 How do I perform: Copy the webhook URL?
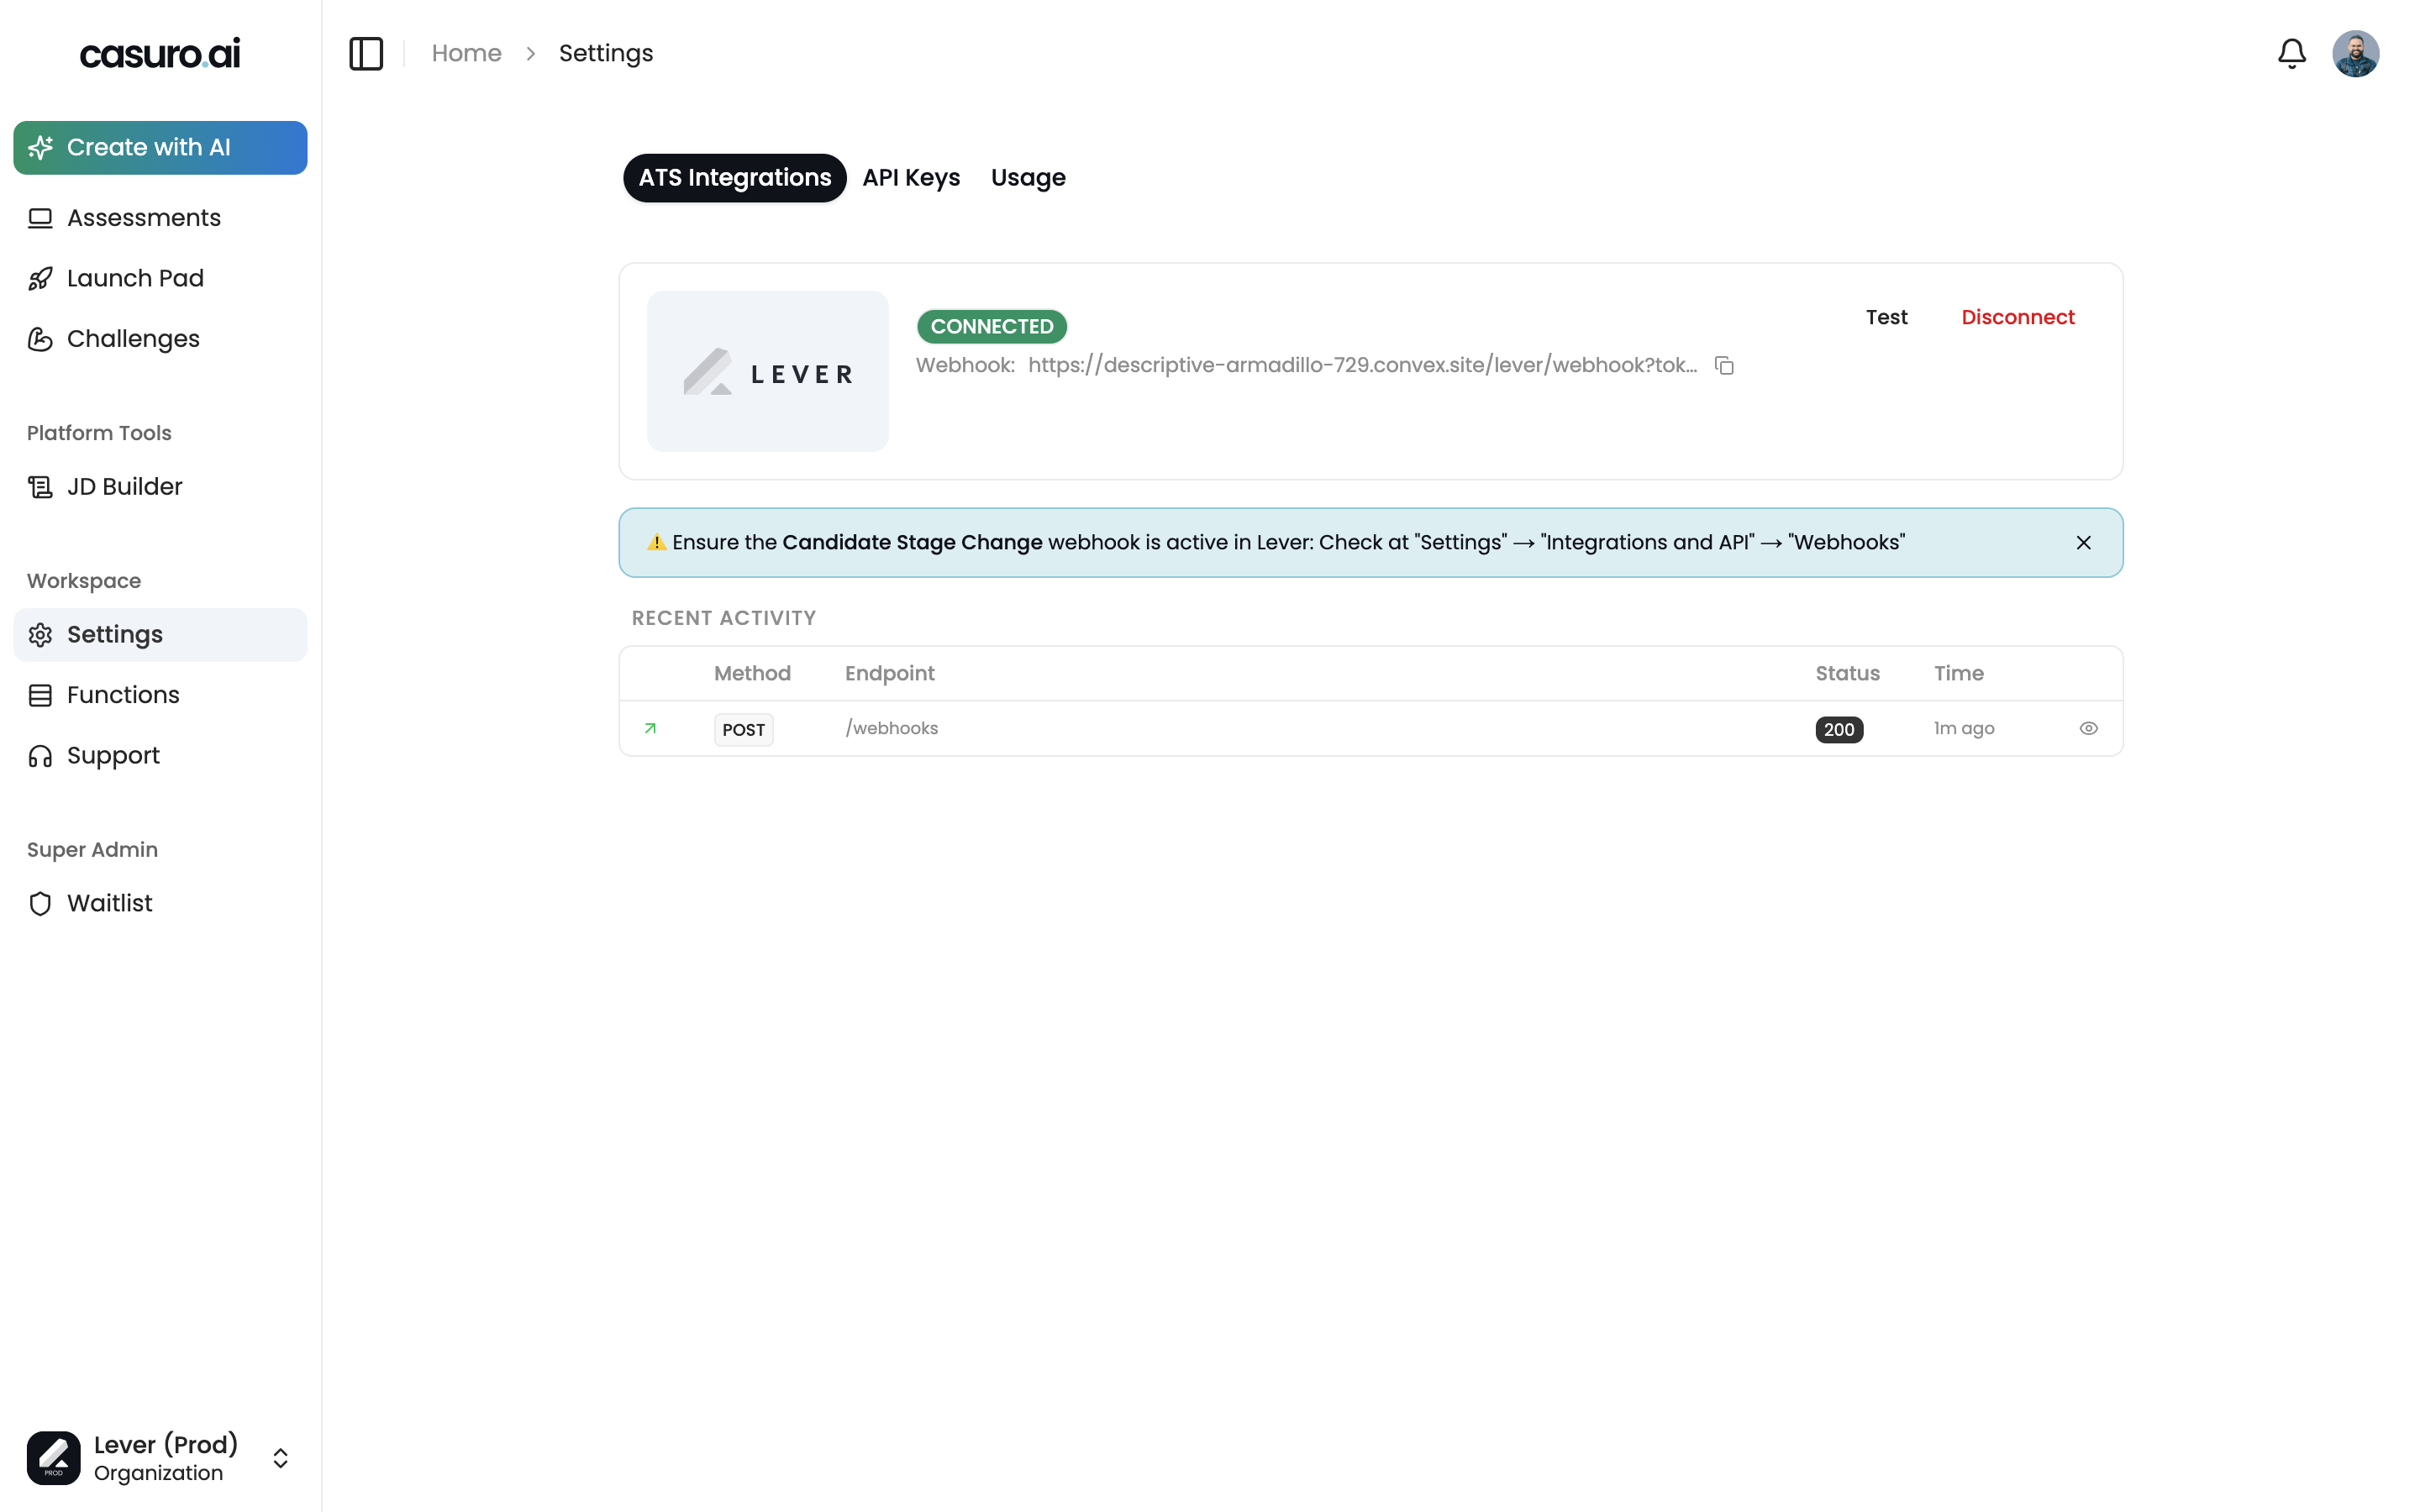pos(1724,366)
